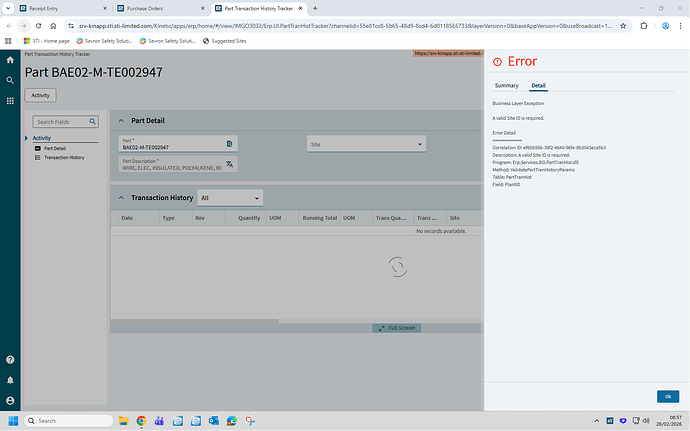Screen dimensions: 690x431
Task: Open Suggested Sites bookmark
Action: [x=224, y=41]
